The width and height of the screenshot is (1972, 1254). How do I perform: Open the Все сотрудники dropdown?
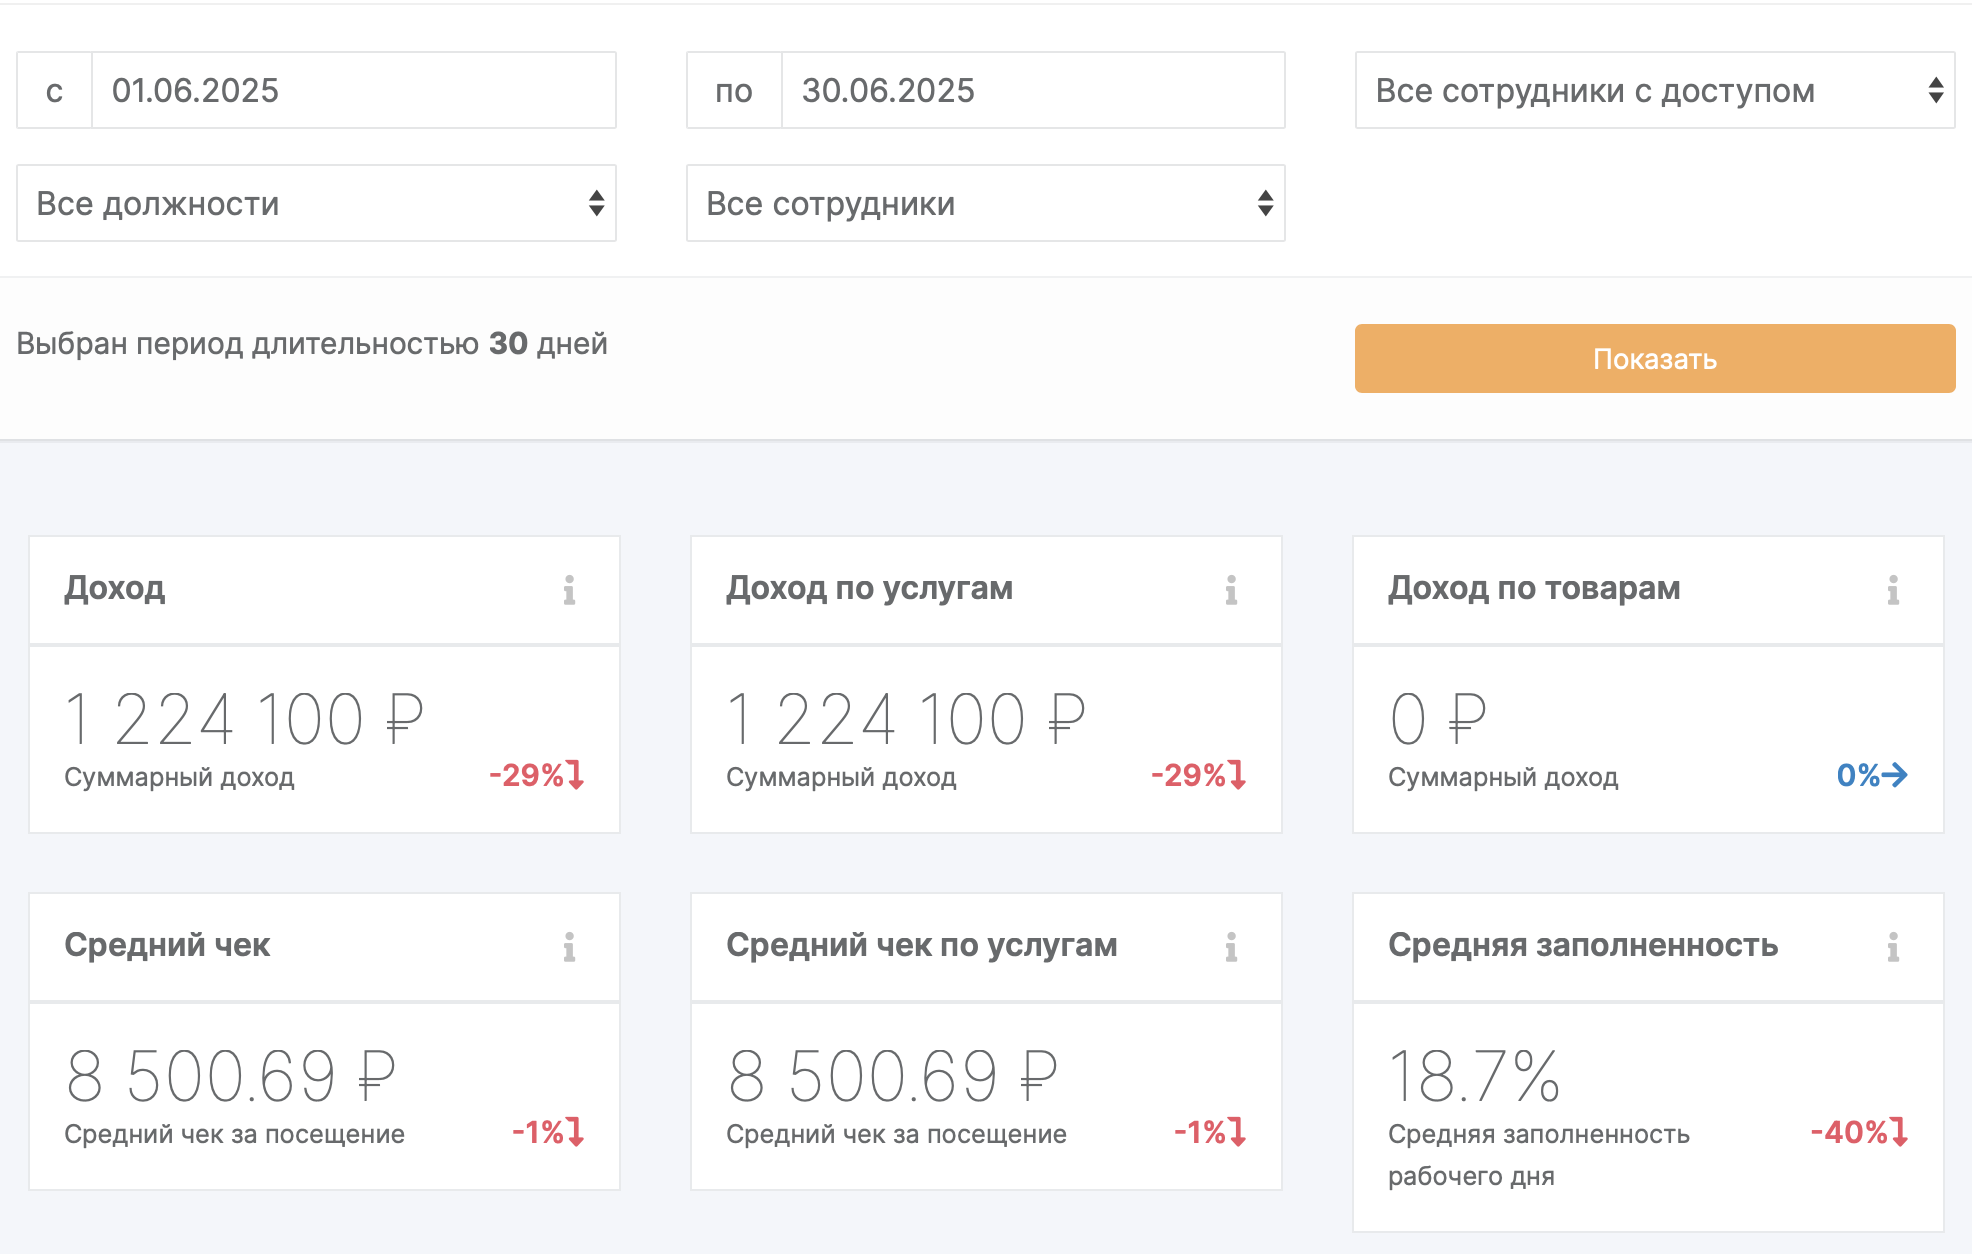[985, 203]
